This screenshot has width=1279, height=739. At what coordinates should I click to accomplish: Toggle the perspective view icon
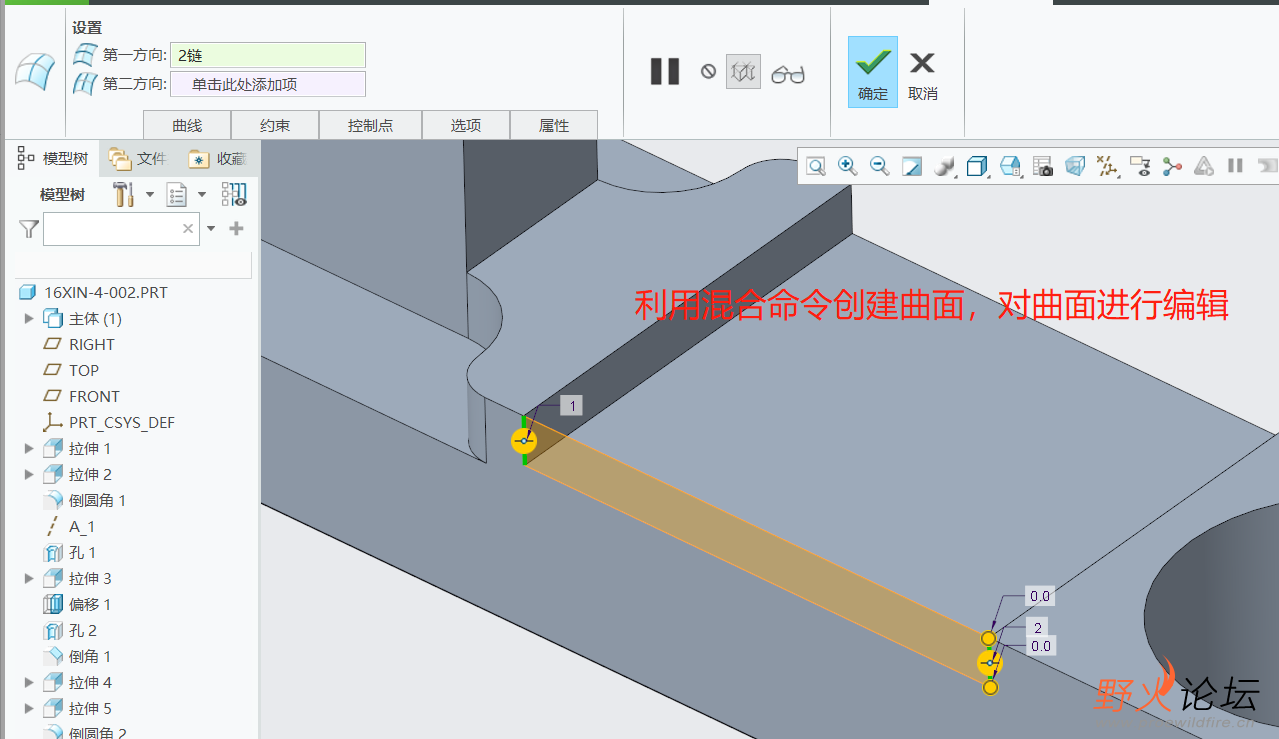[x=1075, y=166]
